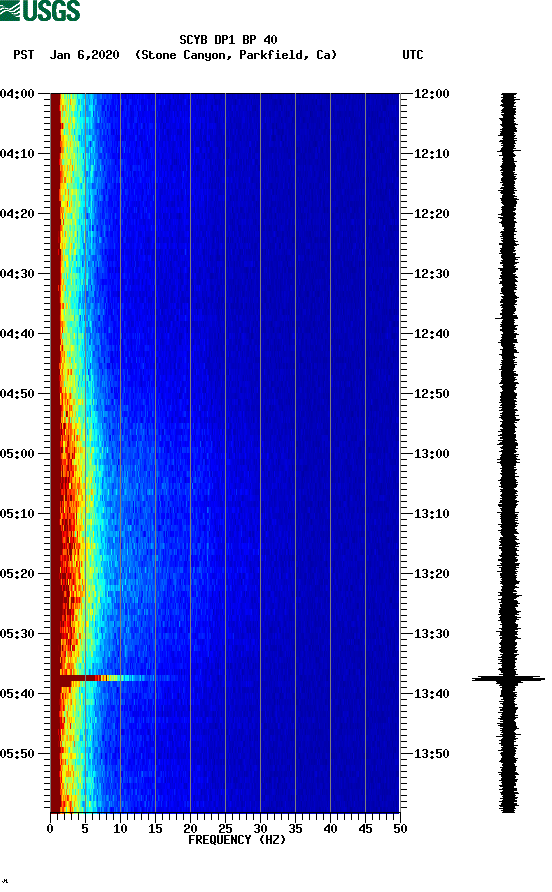This screenshot has width=552, height=892.
Task: Click the '04:40' PST time label
Action: [18, 334]
